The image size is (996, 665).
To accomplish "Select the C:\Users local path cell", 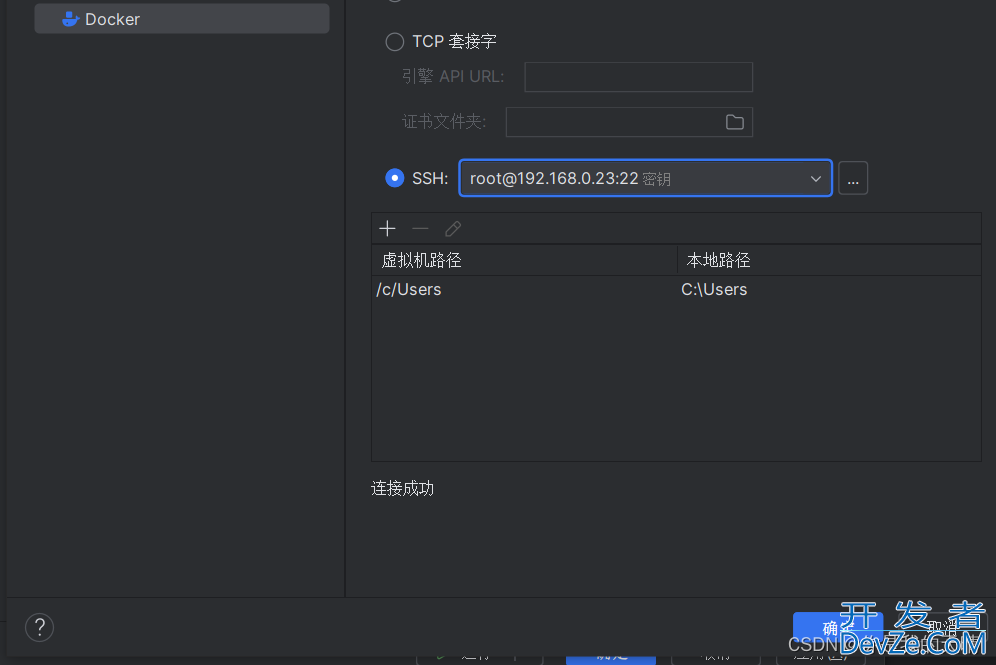I will pos(830,290).
